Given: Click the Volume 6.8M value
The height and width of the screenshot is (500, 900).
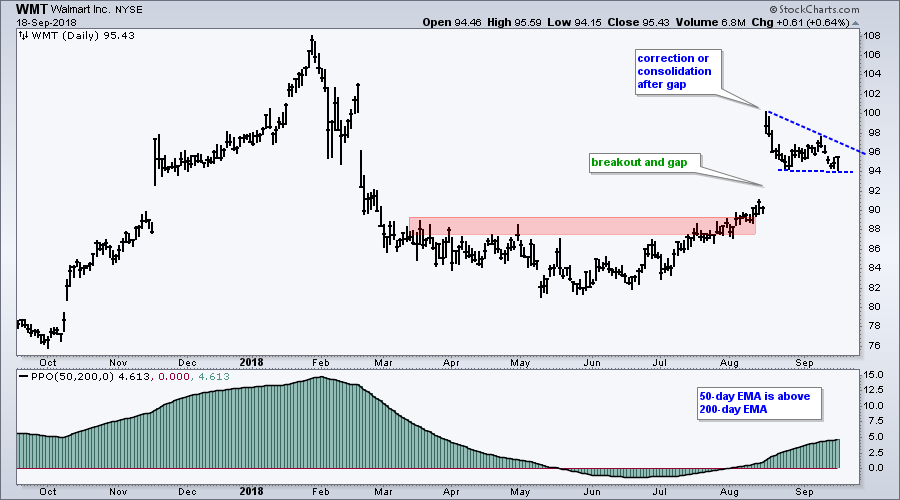Looking at the screenshot, I should pyautogui.click(x=710, y=22).
